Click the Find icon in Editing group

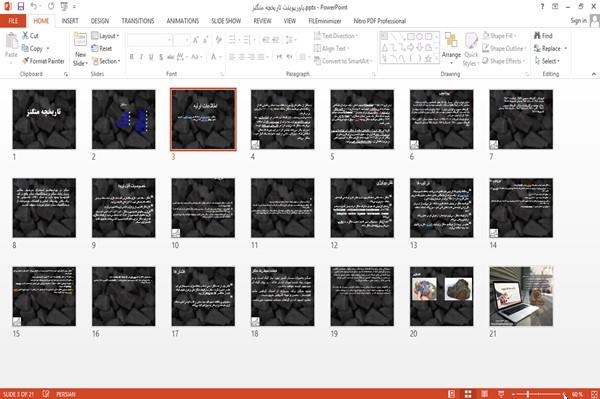point(543,36)
